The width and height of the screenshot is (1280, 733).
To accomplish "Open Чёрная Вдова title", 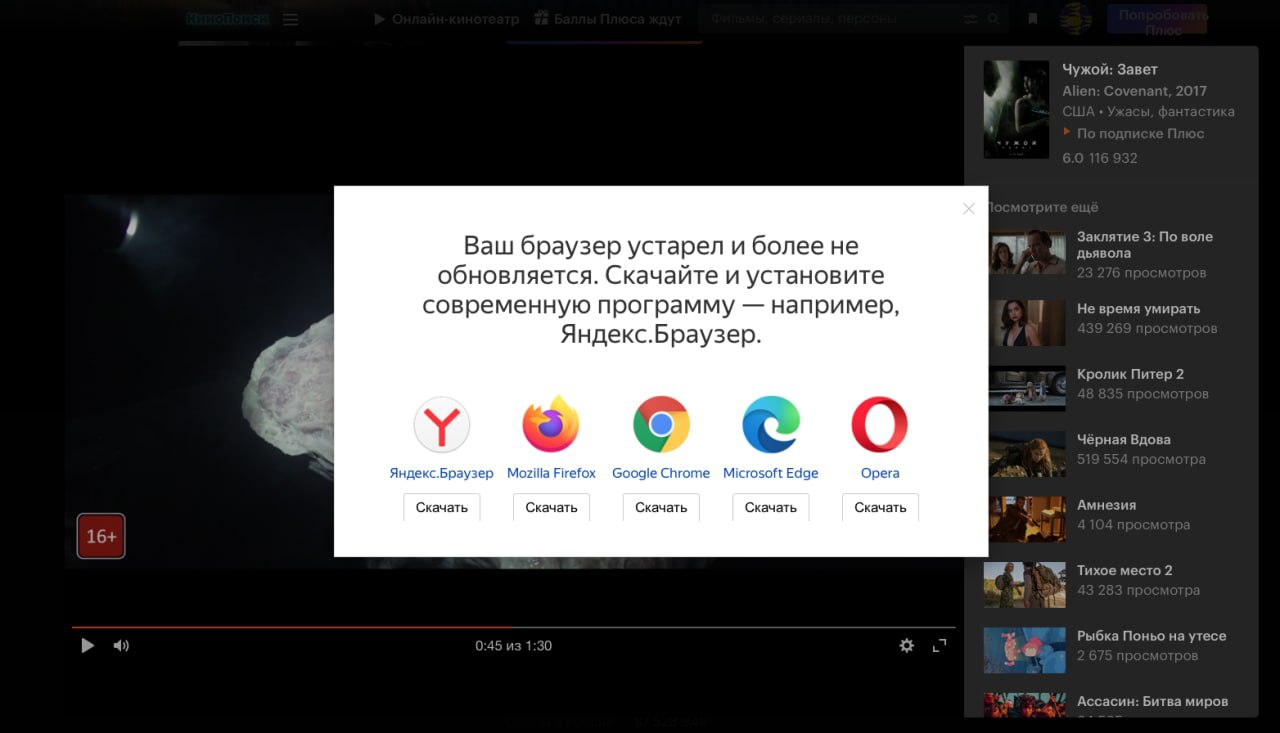I will pyautogui.click(x=1124, y=439).
